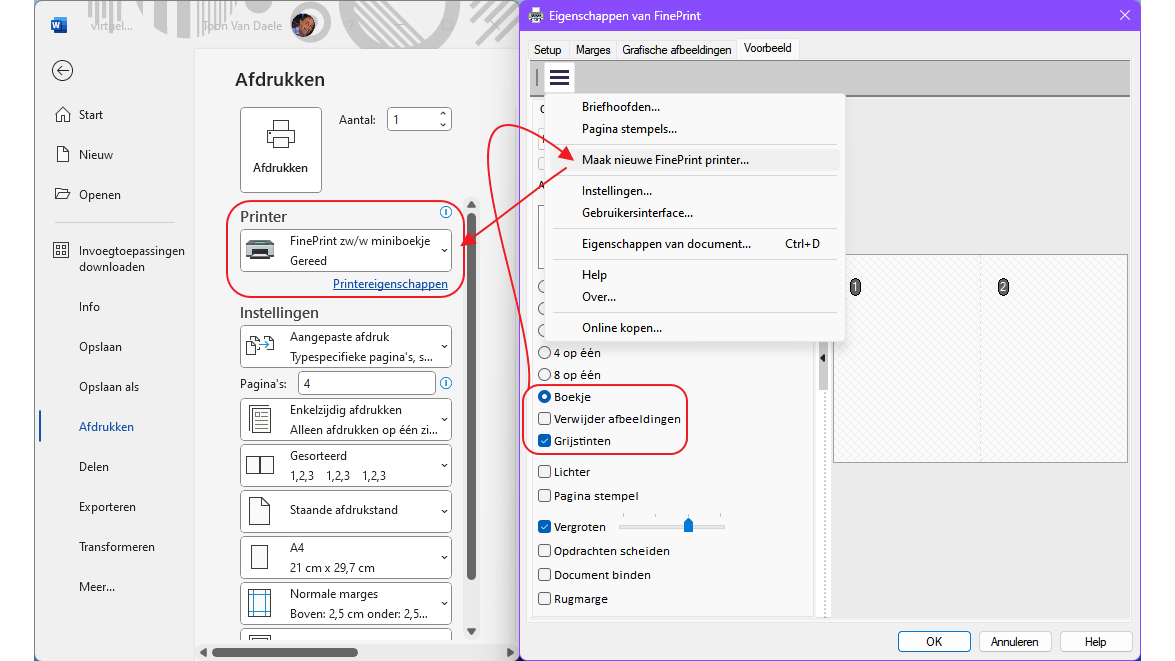Expand the Normale marges dropdown
1175x661 pixels.
345,603
